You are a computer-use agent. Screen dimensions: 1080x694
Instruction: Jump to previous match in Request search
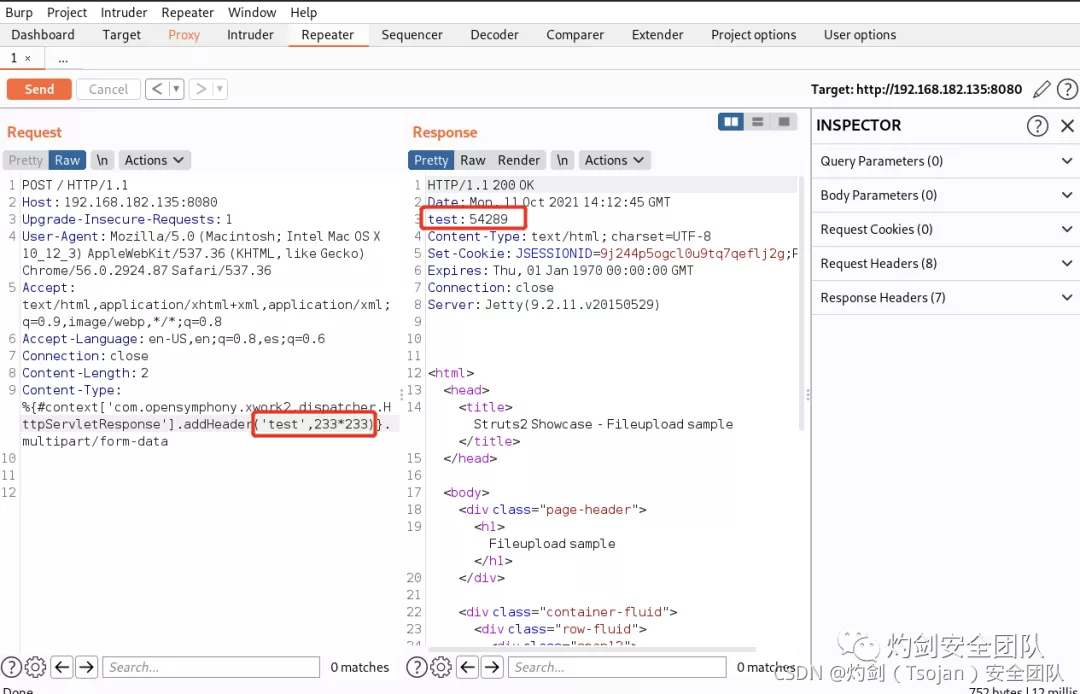62,666
